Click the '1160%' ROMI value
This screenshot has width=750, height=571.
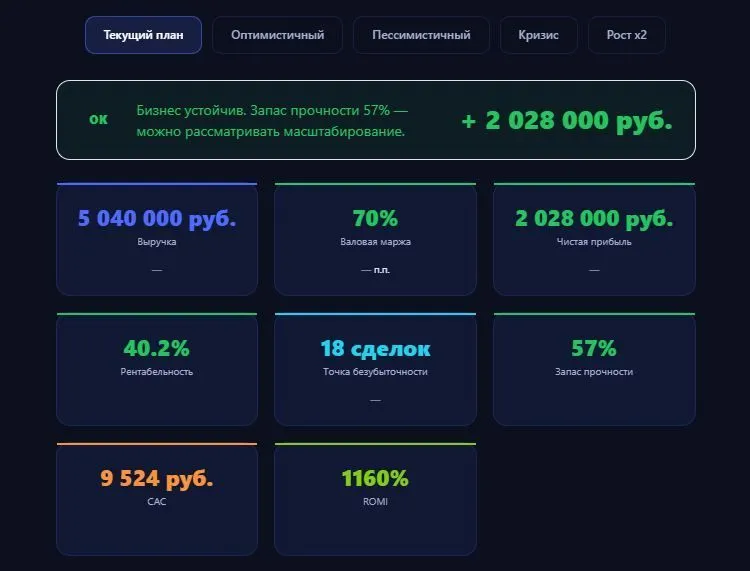[x=375, y=478]
